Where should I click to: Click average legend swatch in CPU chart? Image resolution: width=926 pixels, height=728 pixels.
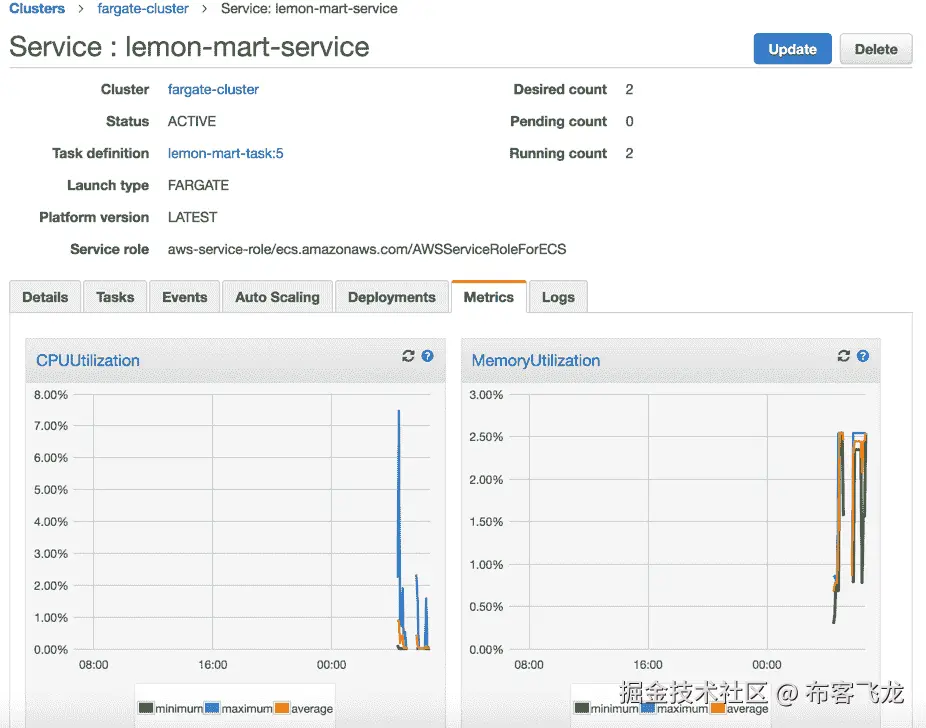click(x=282, y=707)
